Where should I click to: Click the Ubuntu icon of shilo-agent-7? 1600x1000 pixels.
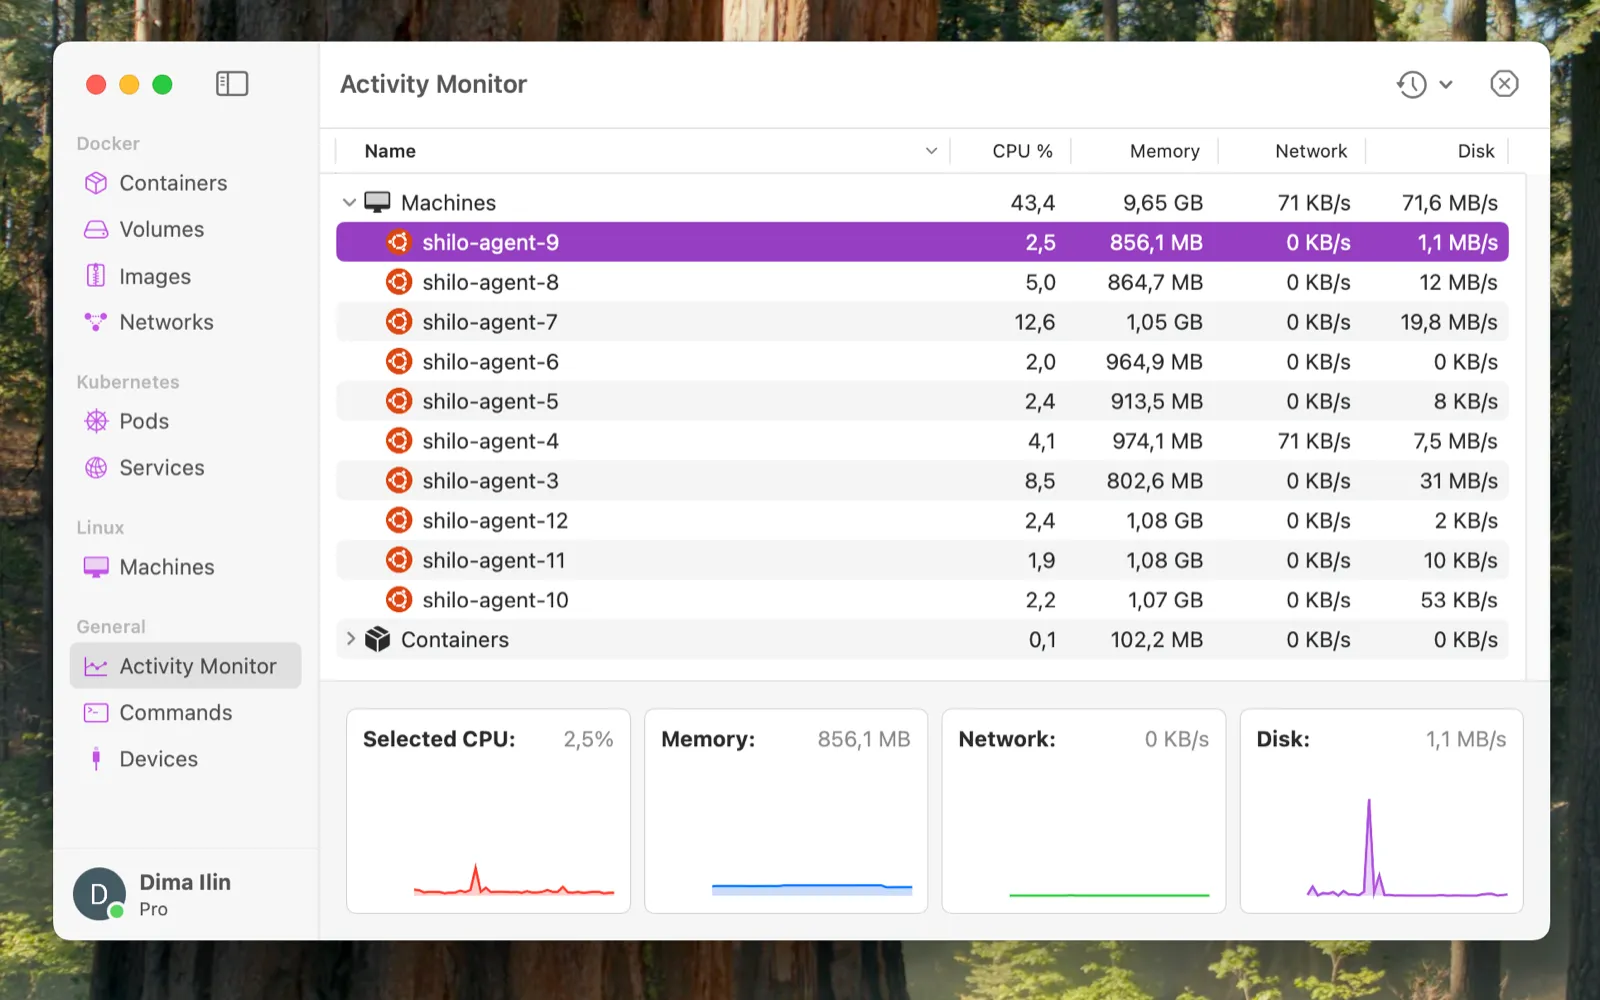pyautogui.click(x=399, y=322)
